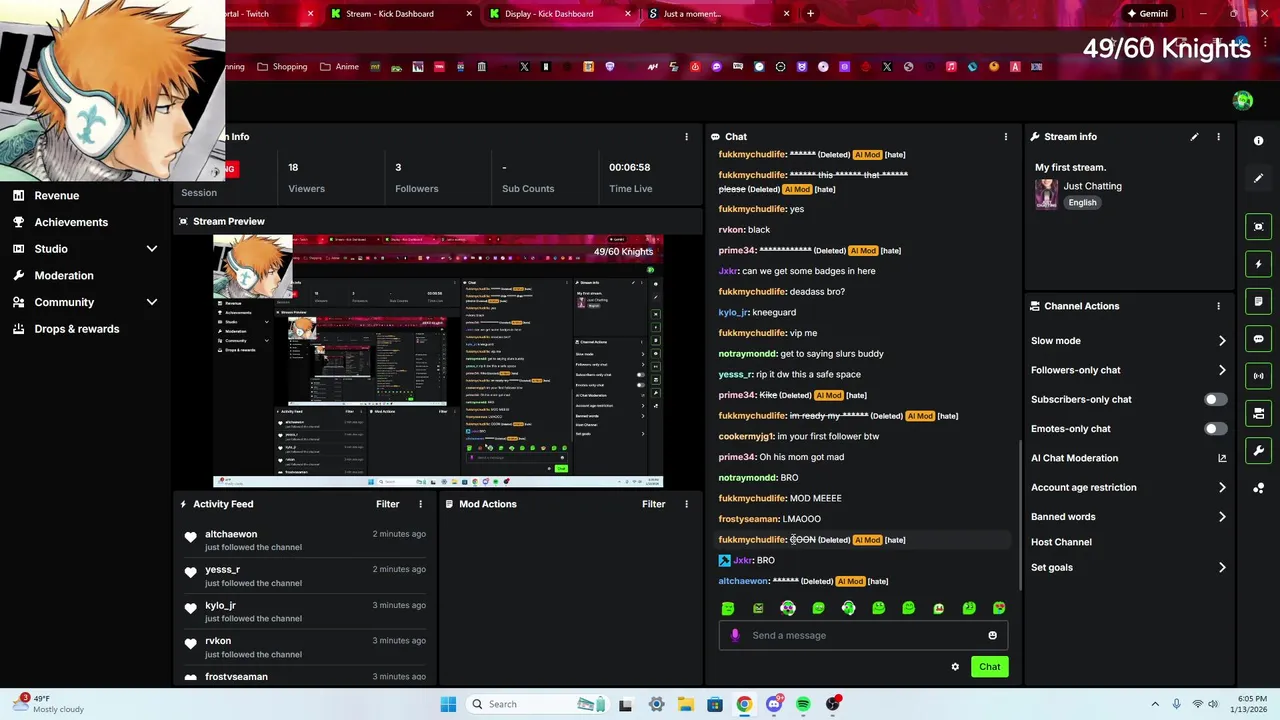Click the wrench icon in the right toolbar

(x=1258, y=450)
